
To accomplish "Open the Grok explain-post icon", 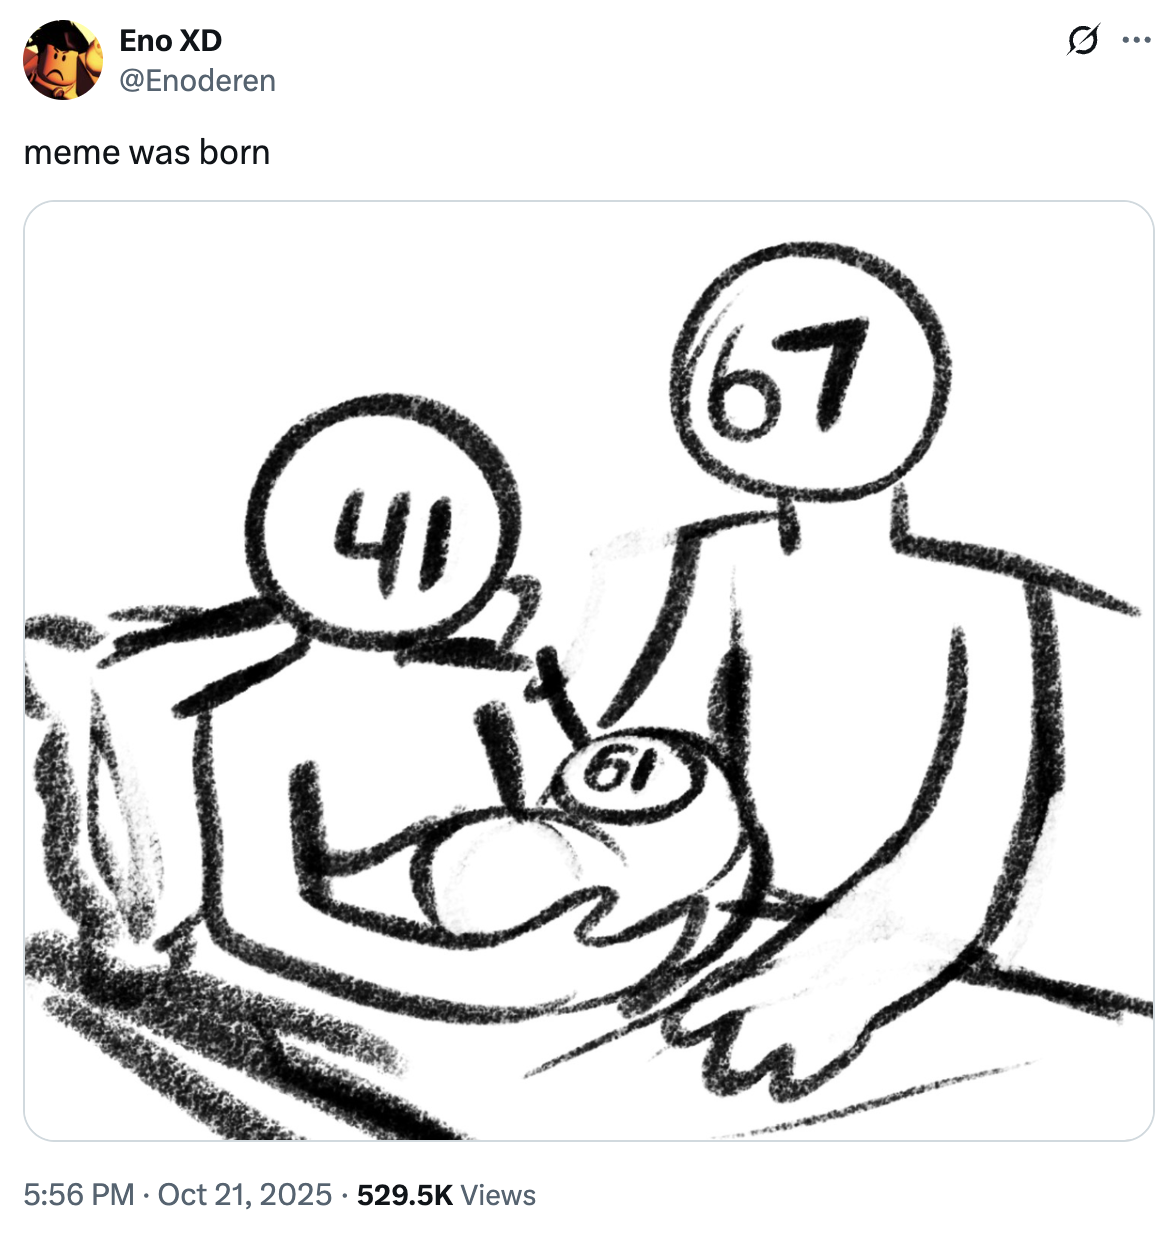I will 1083,41.
